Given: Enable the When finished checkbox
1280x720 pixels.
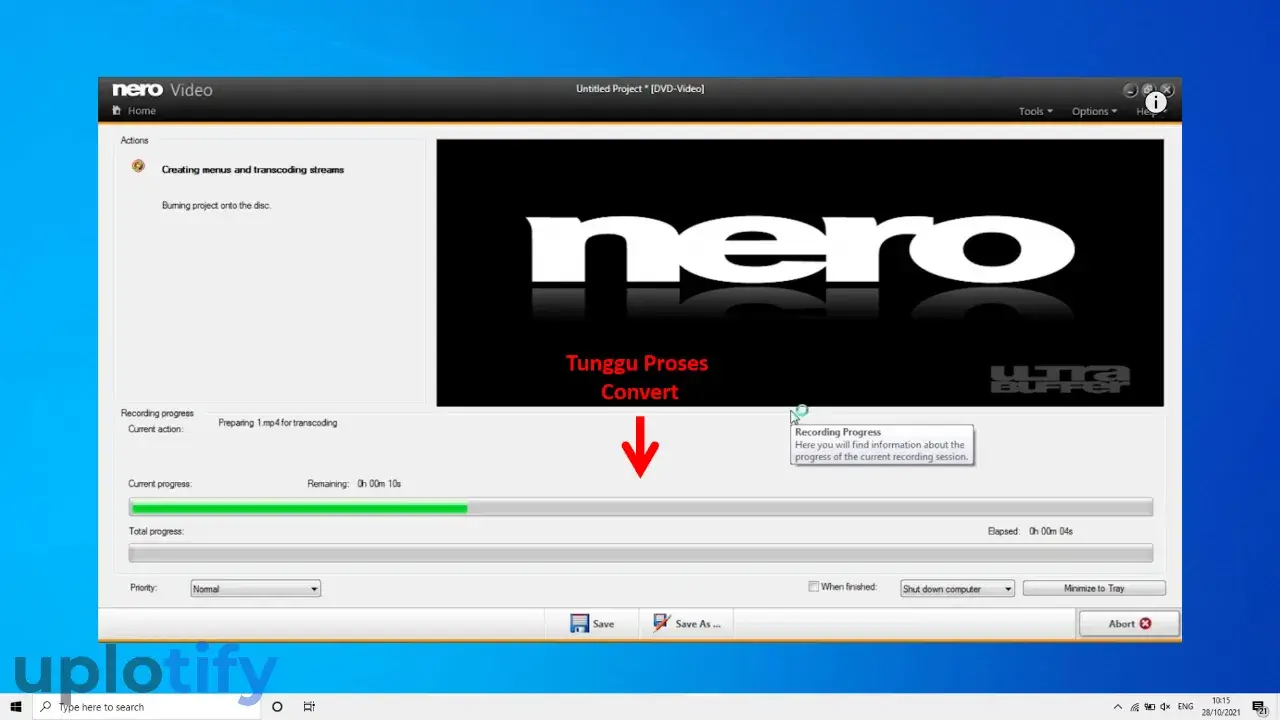Looking at the screenshot, I should pos(813,587).
